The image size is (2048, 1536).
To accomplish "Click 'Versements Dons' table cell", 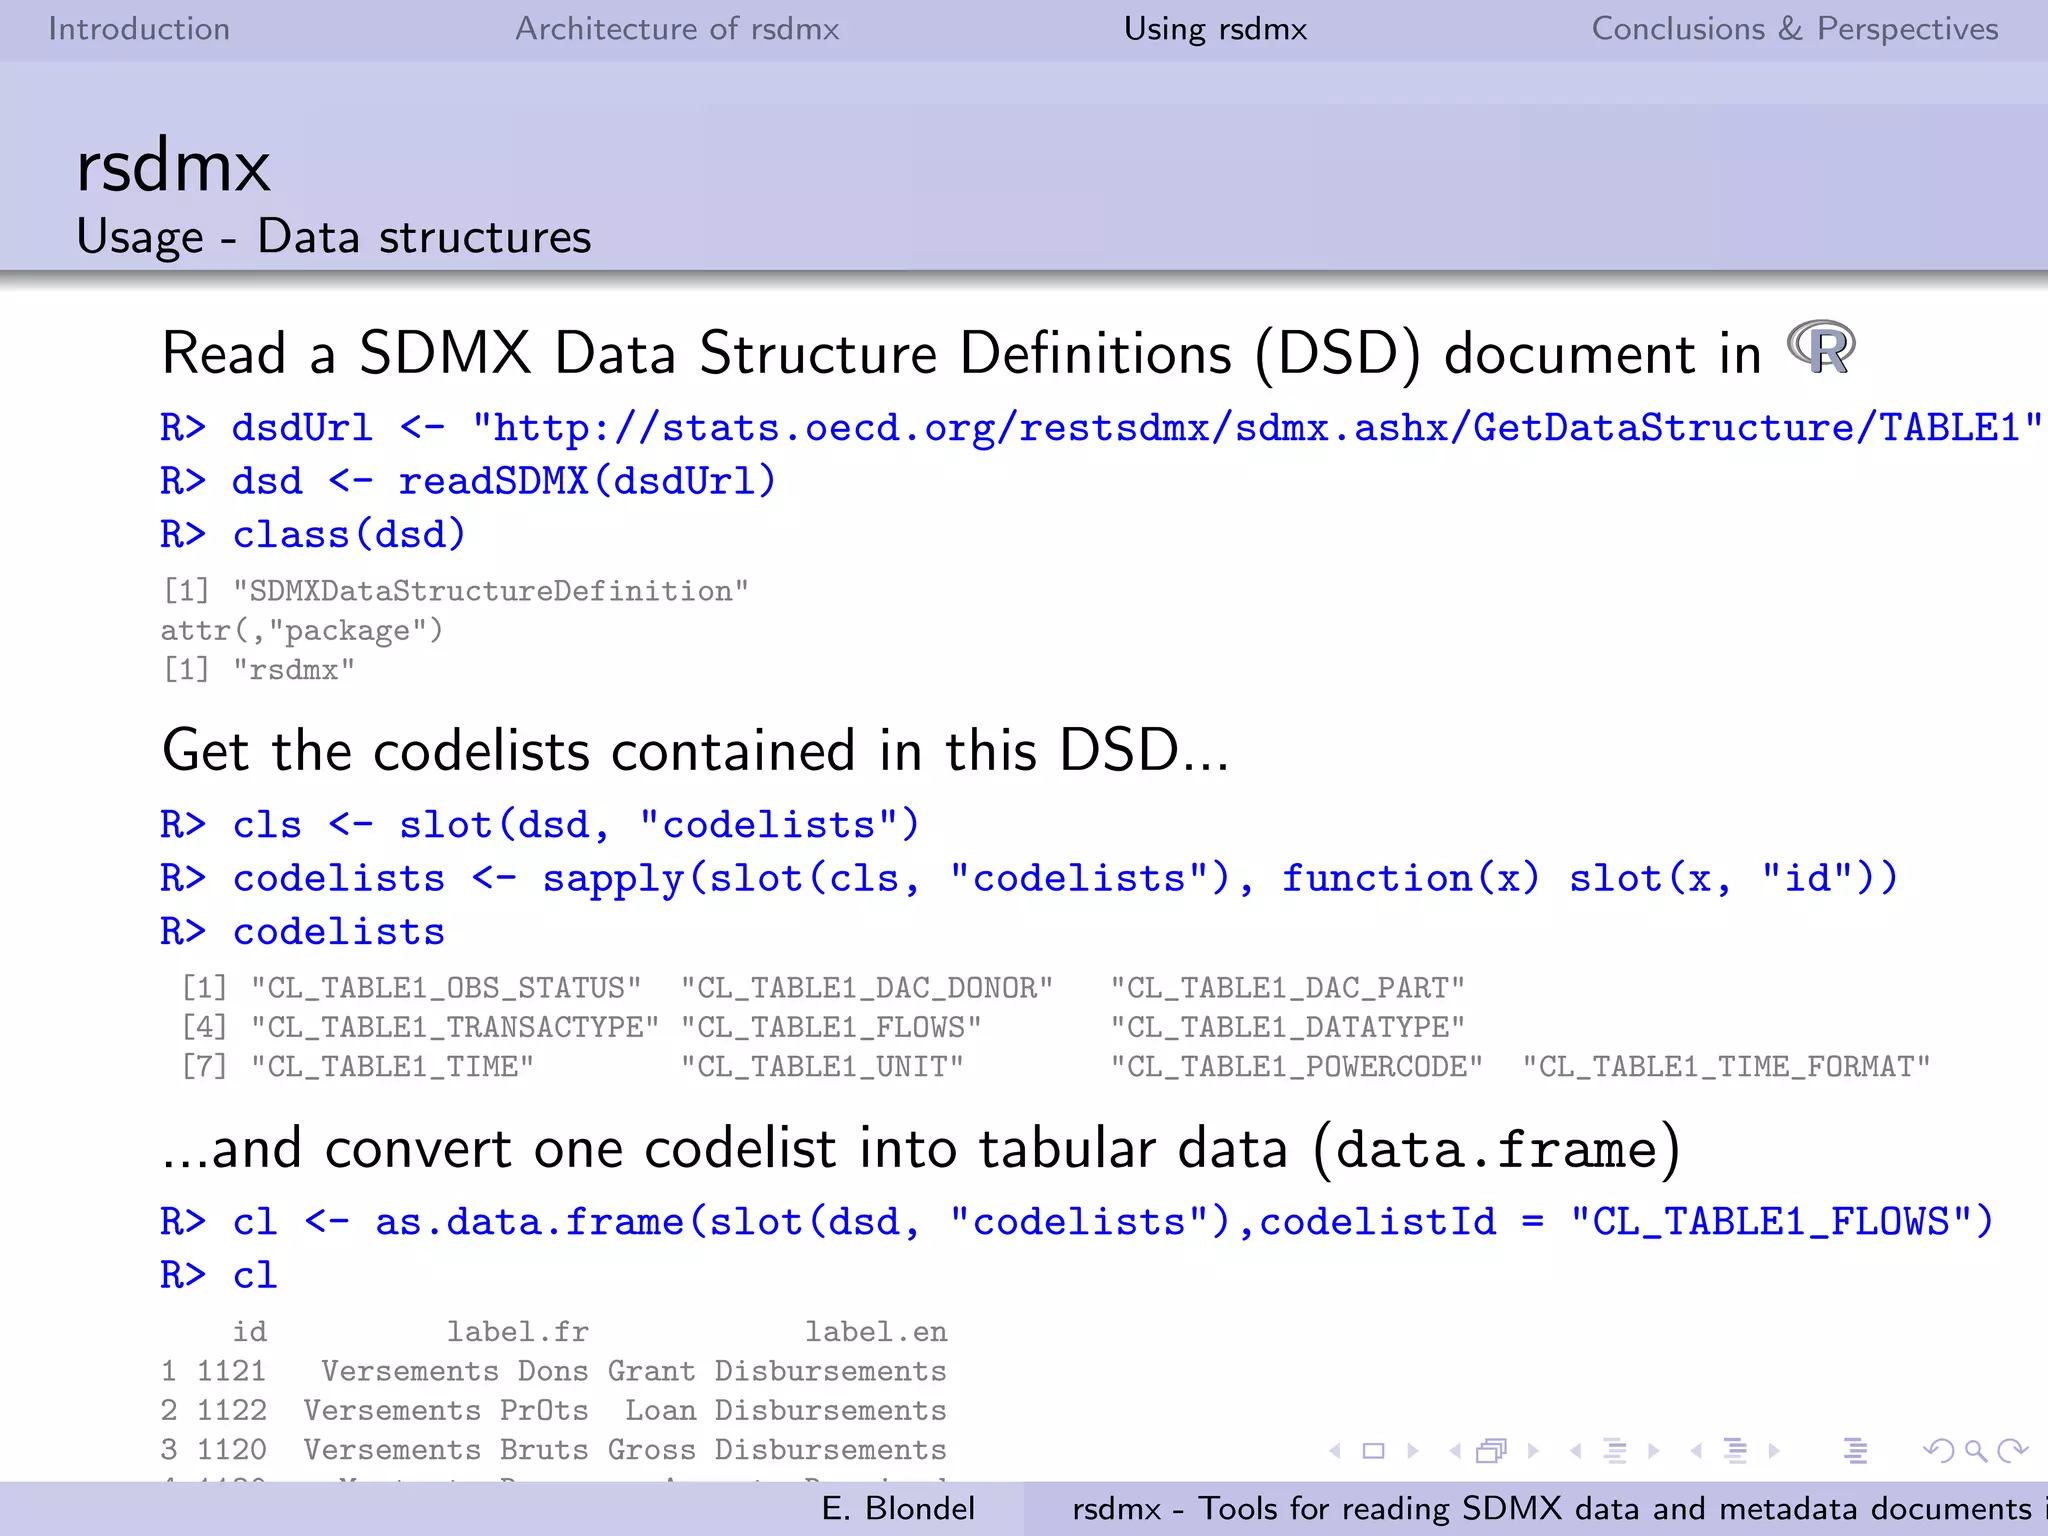I will pyautogui.click(x=455, y=1371).
